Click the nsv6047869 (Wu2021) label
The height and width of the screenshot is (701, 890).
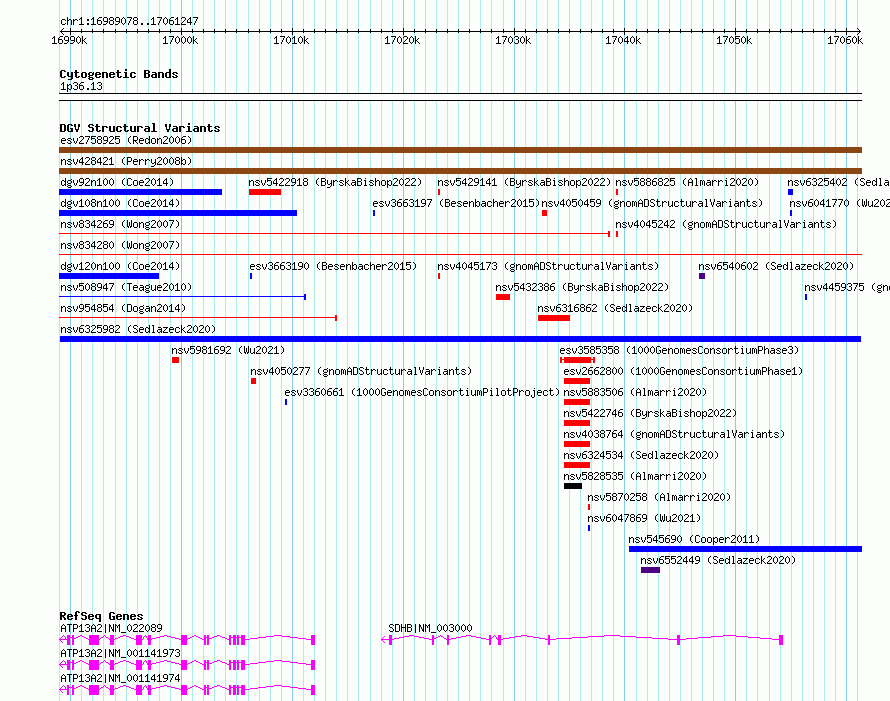point(644,518)
